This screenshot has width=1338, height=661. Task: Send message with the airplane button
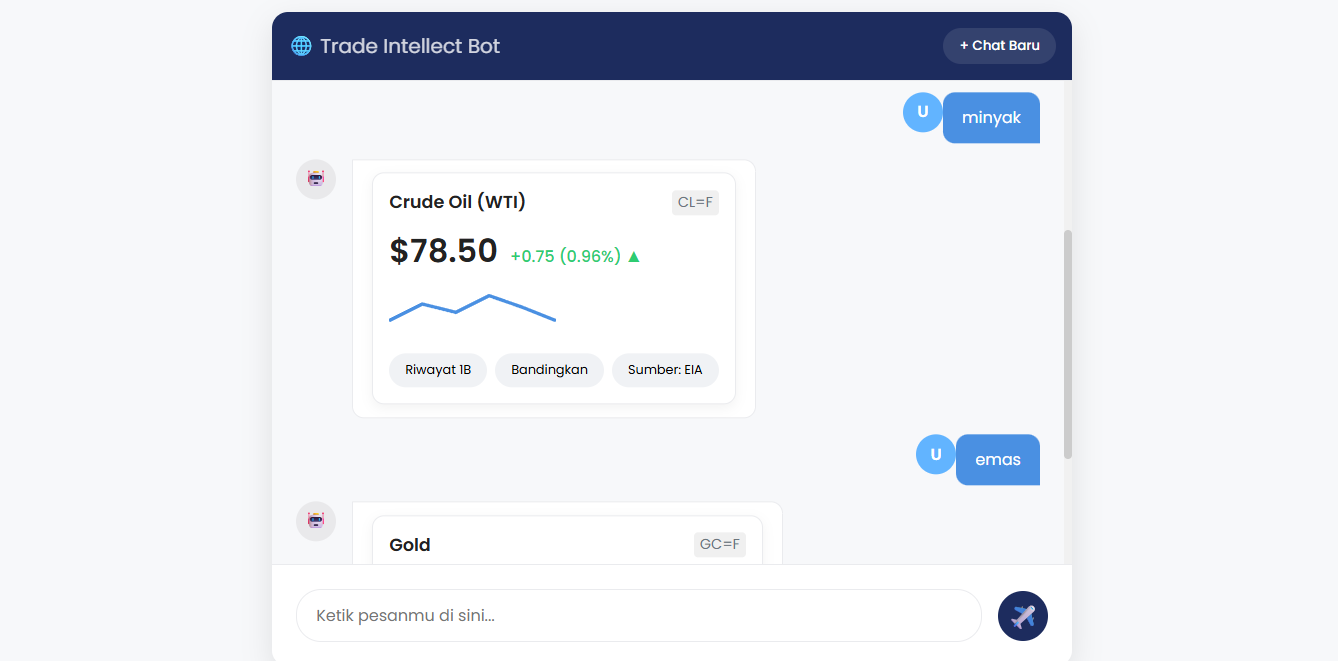click(x=1022, y=616)
